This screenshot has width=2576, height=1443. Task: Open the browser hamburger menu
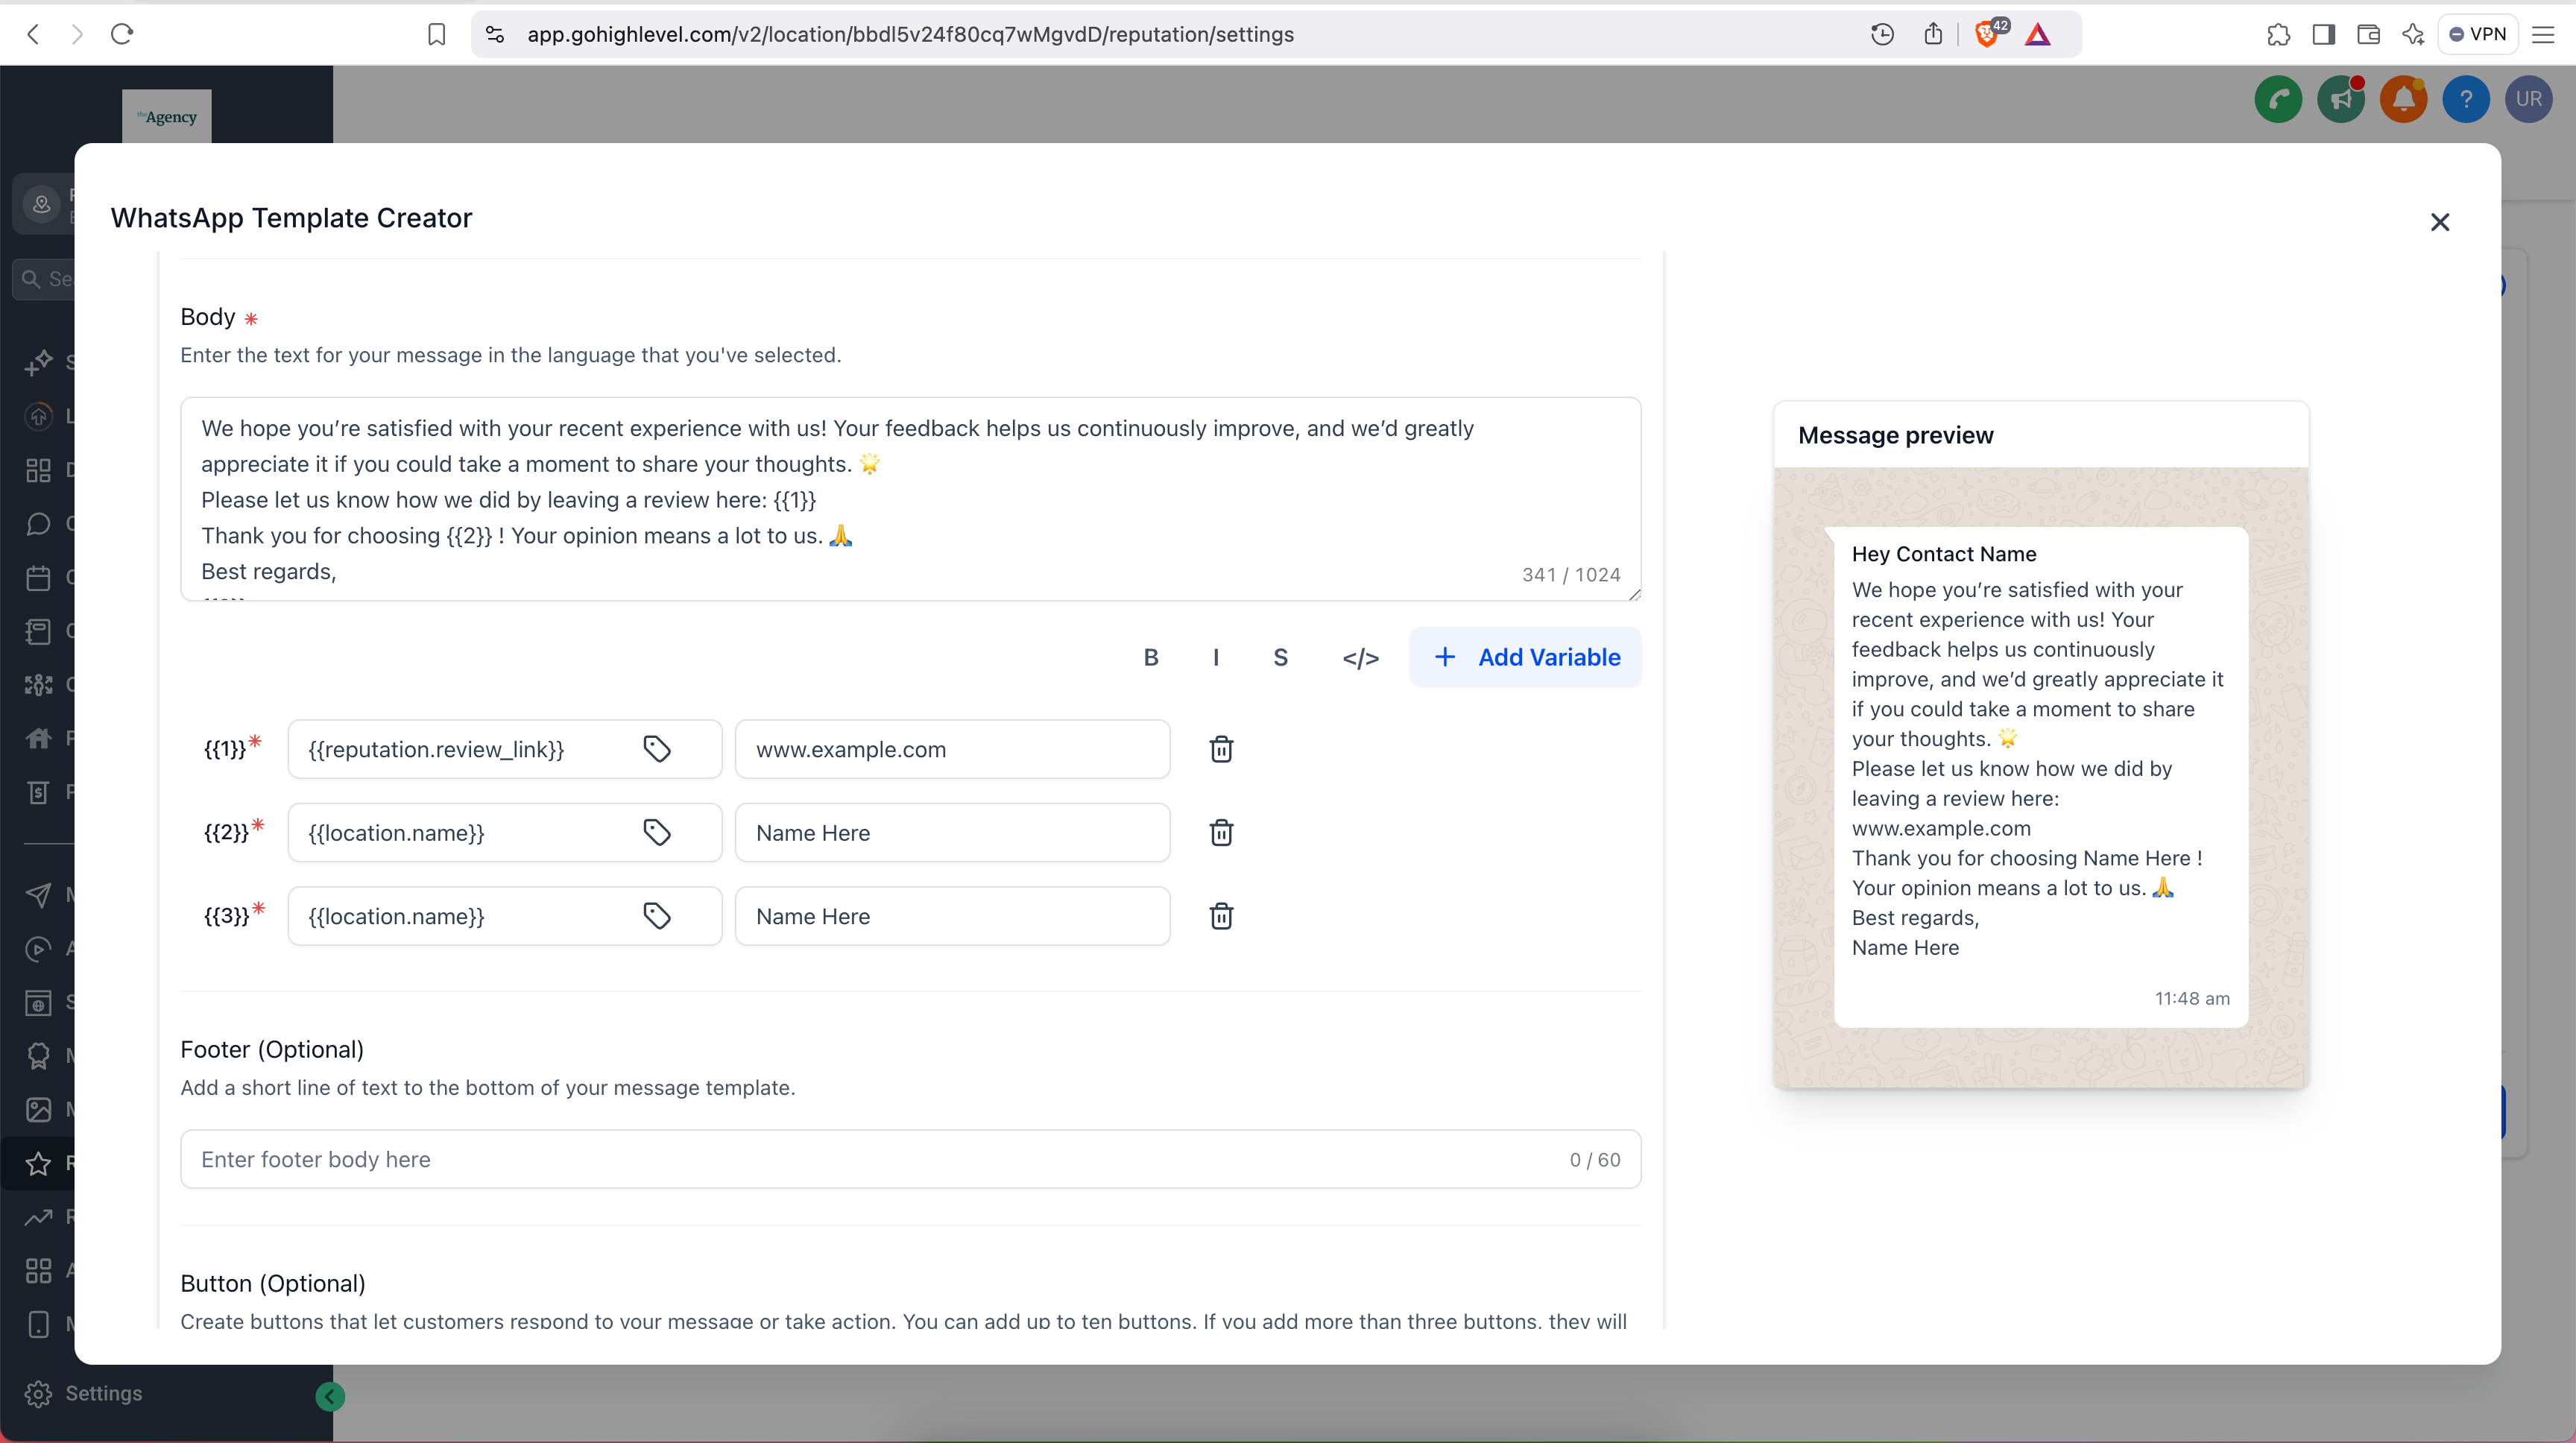[x=2543, y=34]
